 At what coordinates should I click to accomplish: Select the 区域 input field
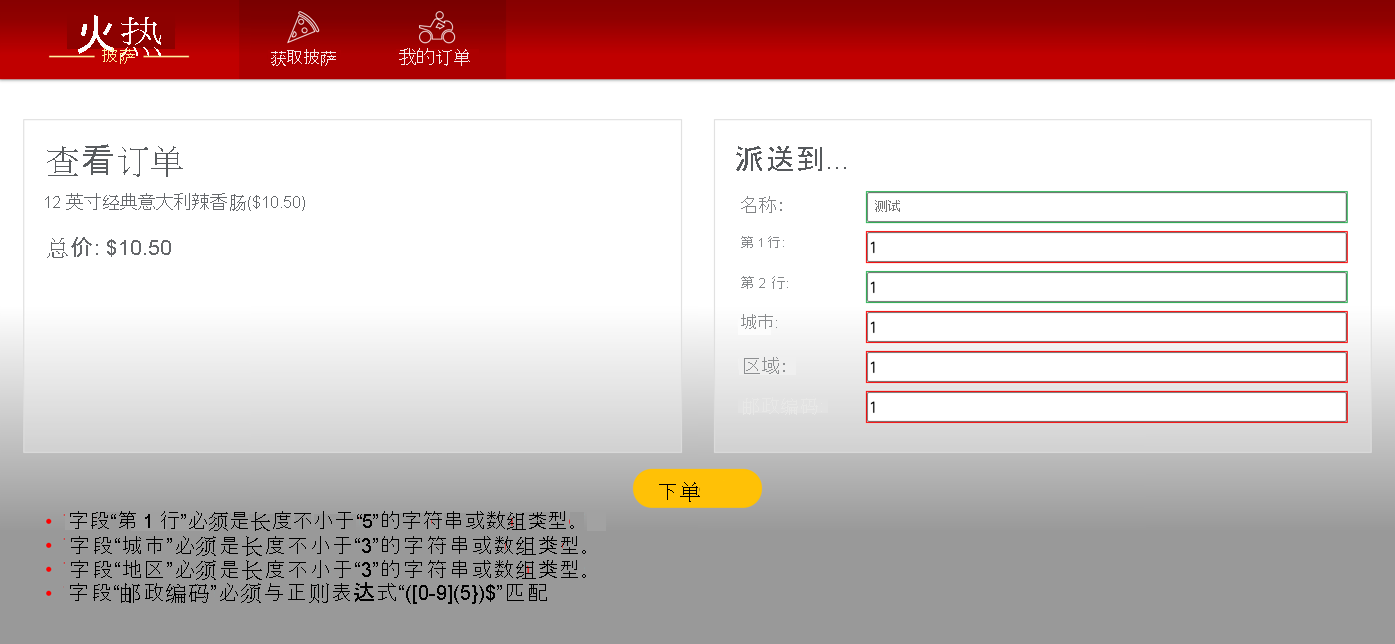coord(1105,366)
